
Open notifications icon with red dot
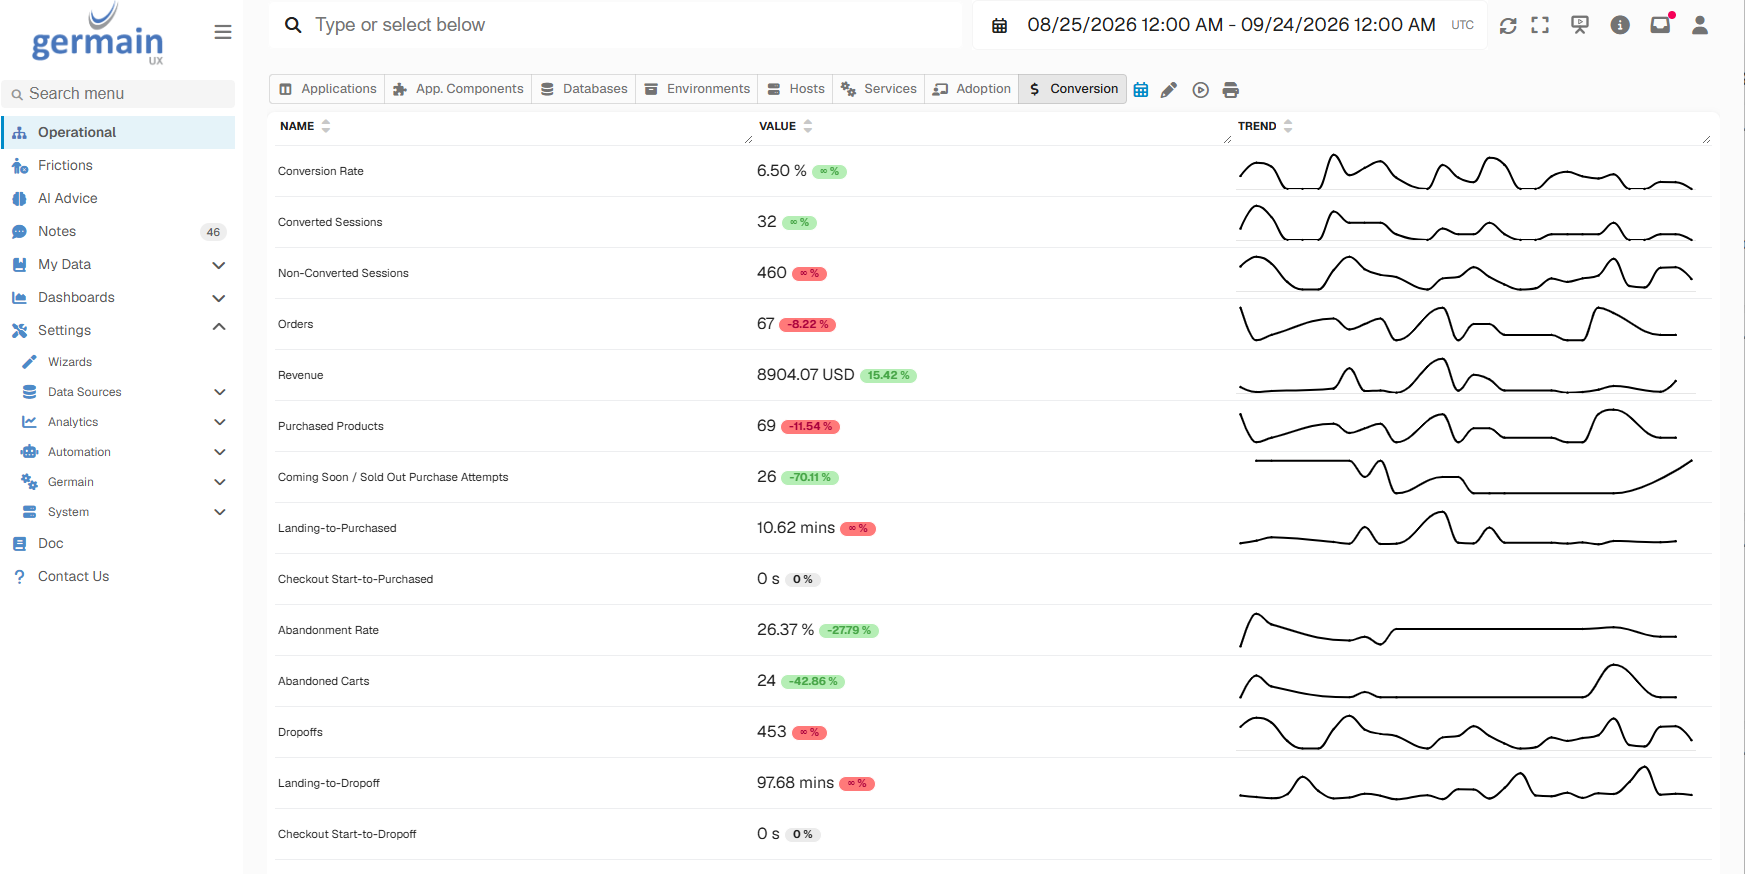(1661, 24)
